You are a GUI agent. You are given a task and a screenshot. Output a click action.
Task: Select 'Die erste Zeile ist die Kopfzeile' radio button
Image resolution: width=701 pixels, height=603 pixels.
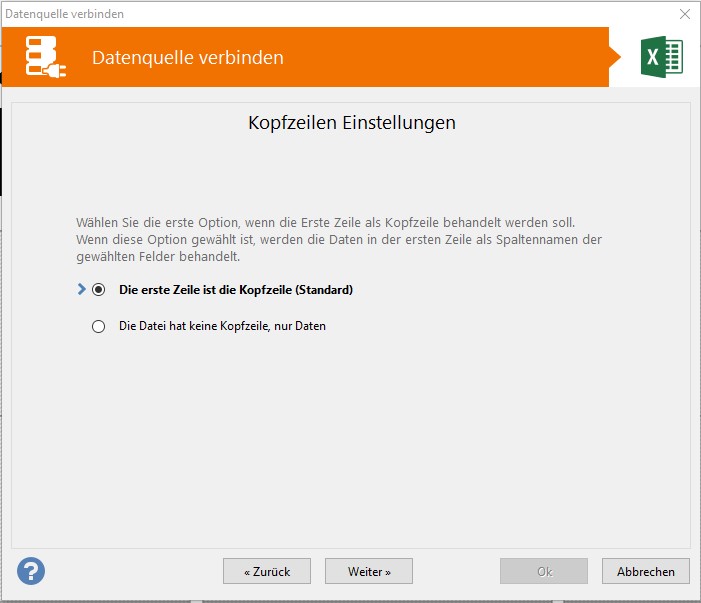click(x=98, y=290)
